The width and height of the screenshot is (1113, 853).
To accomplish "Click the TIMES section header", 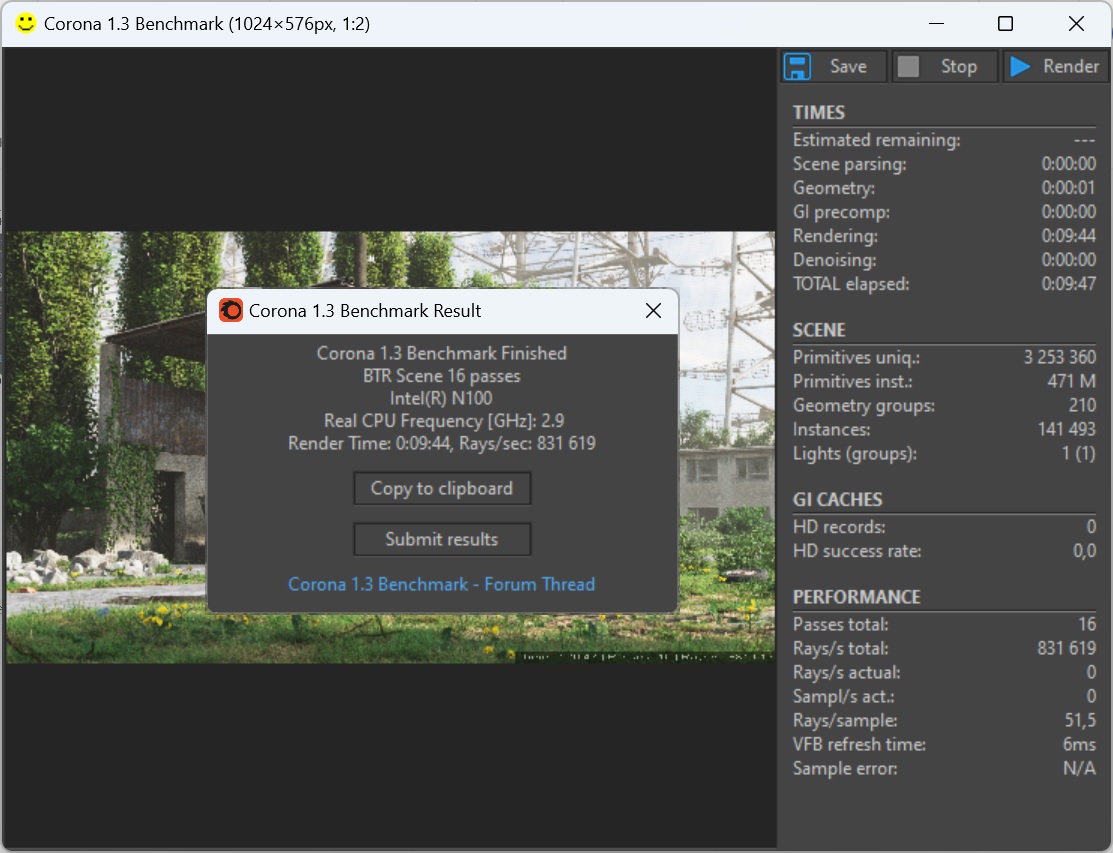I will (818, 113).
